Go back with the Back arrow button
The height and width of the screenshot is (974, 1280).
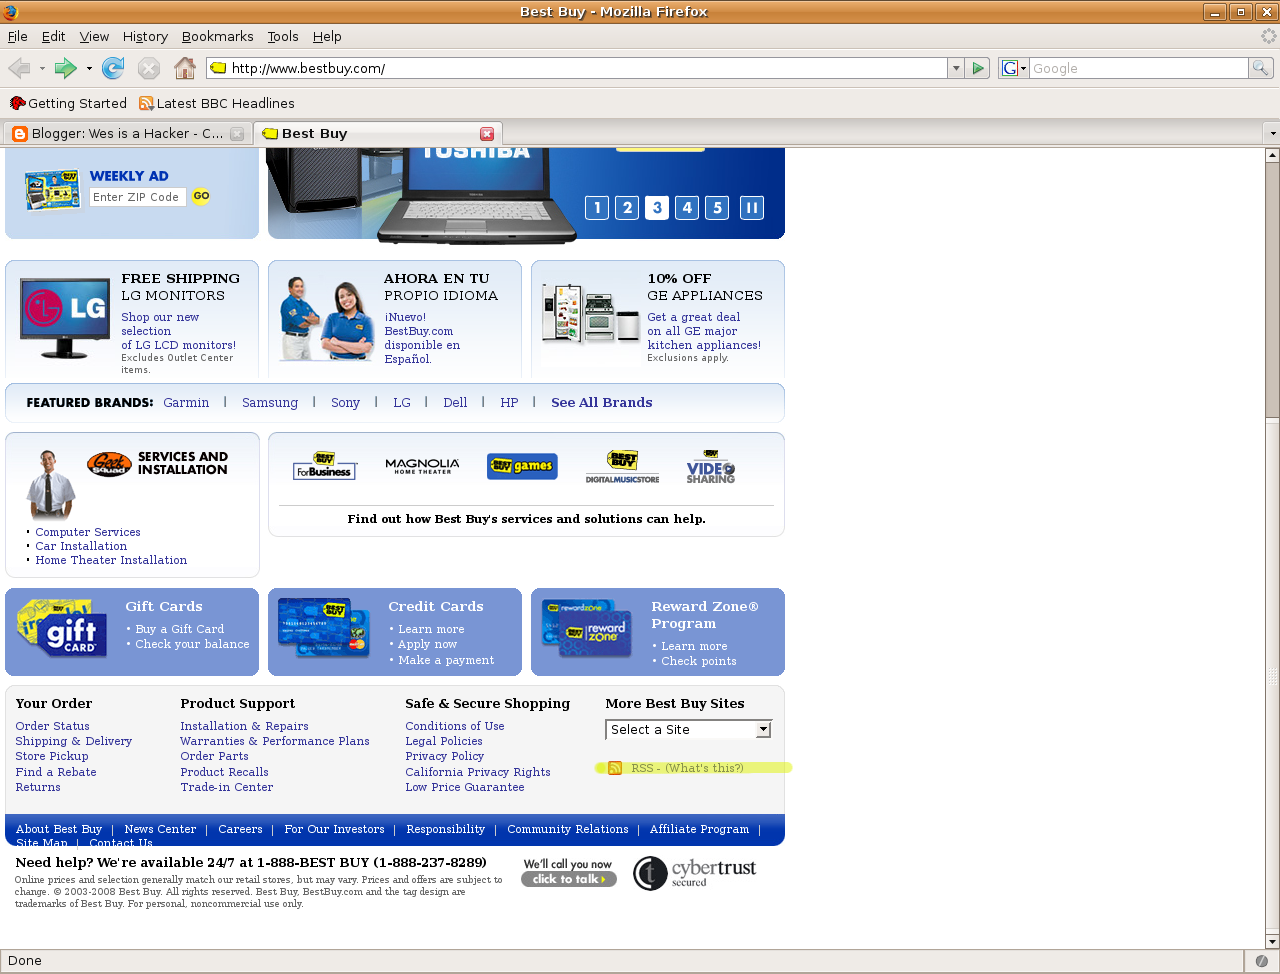pos(19,68)
